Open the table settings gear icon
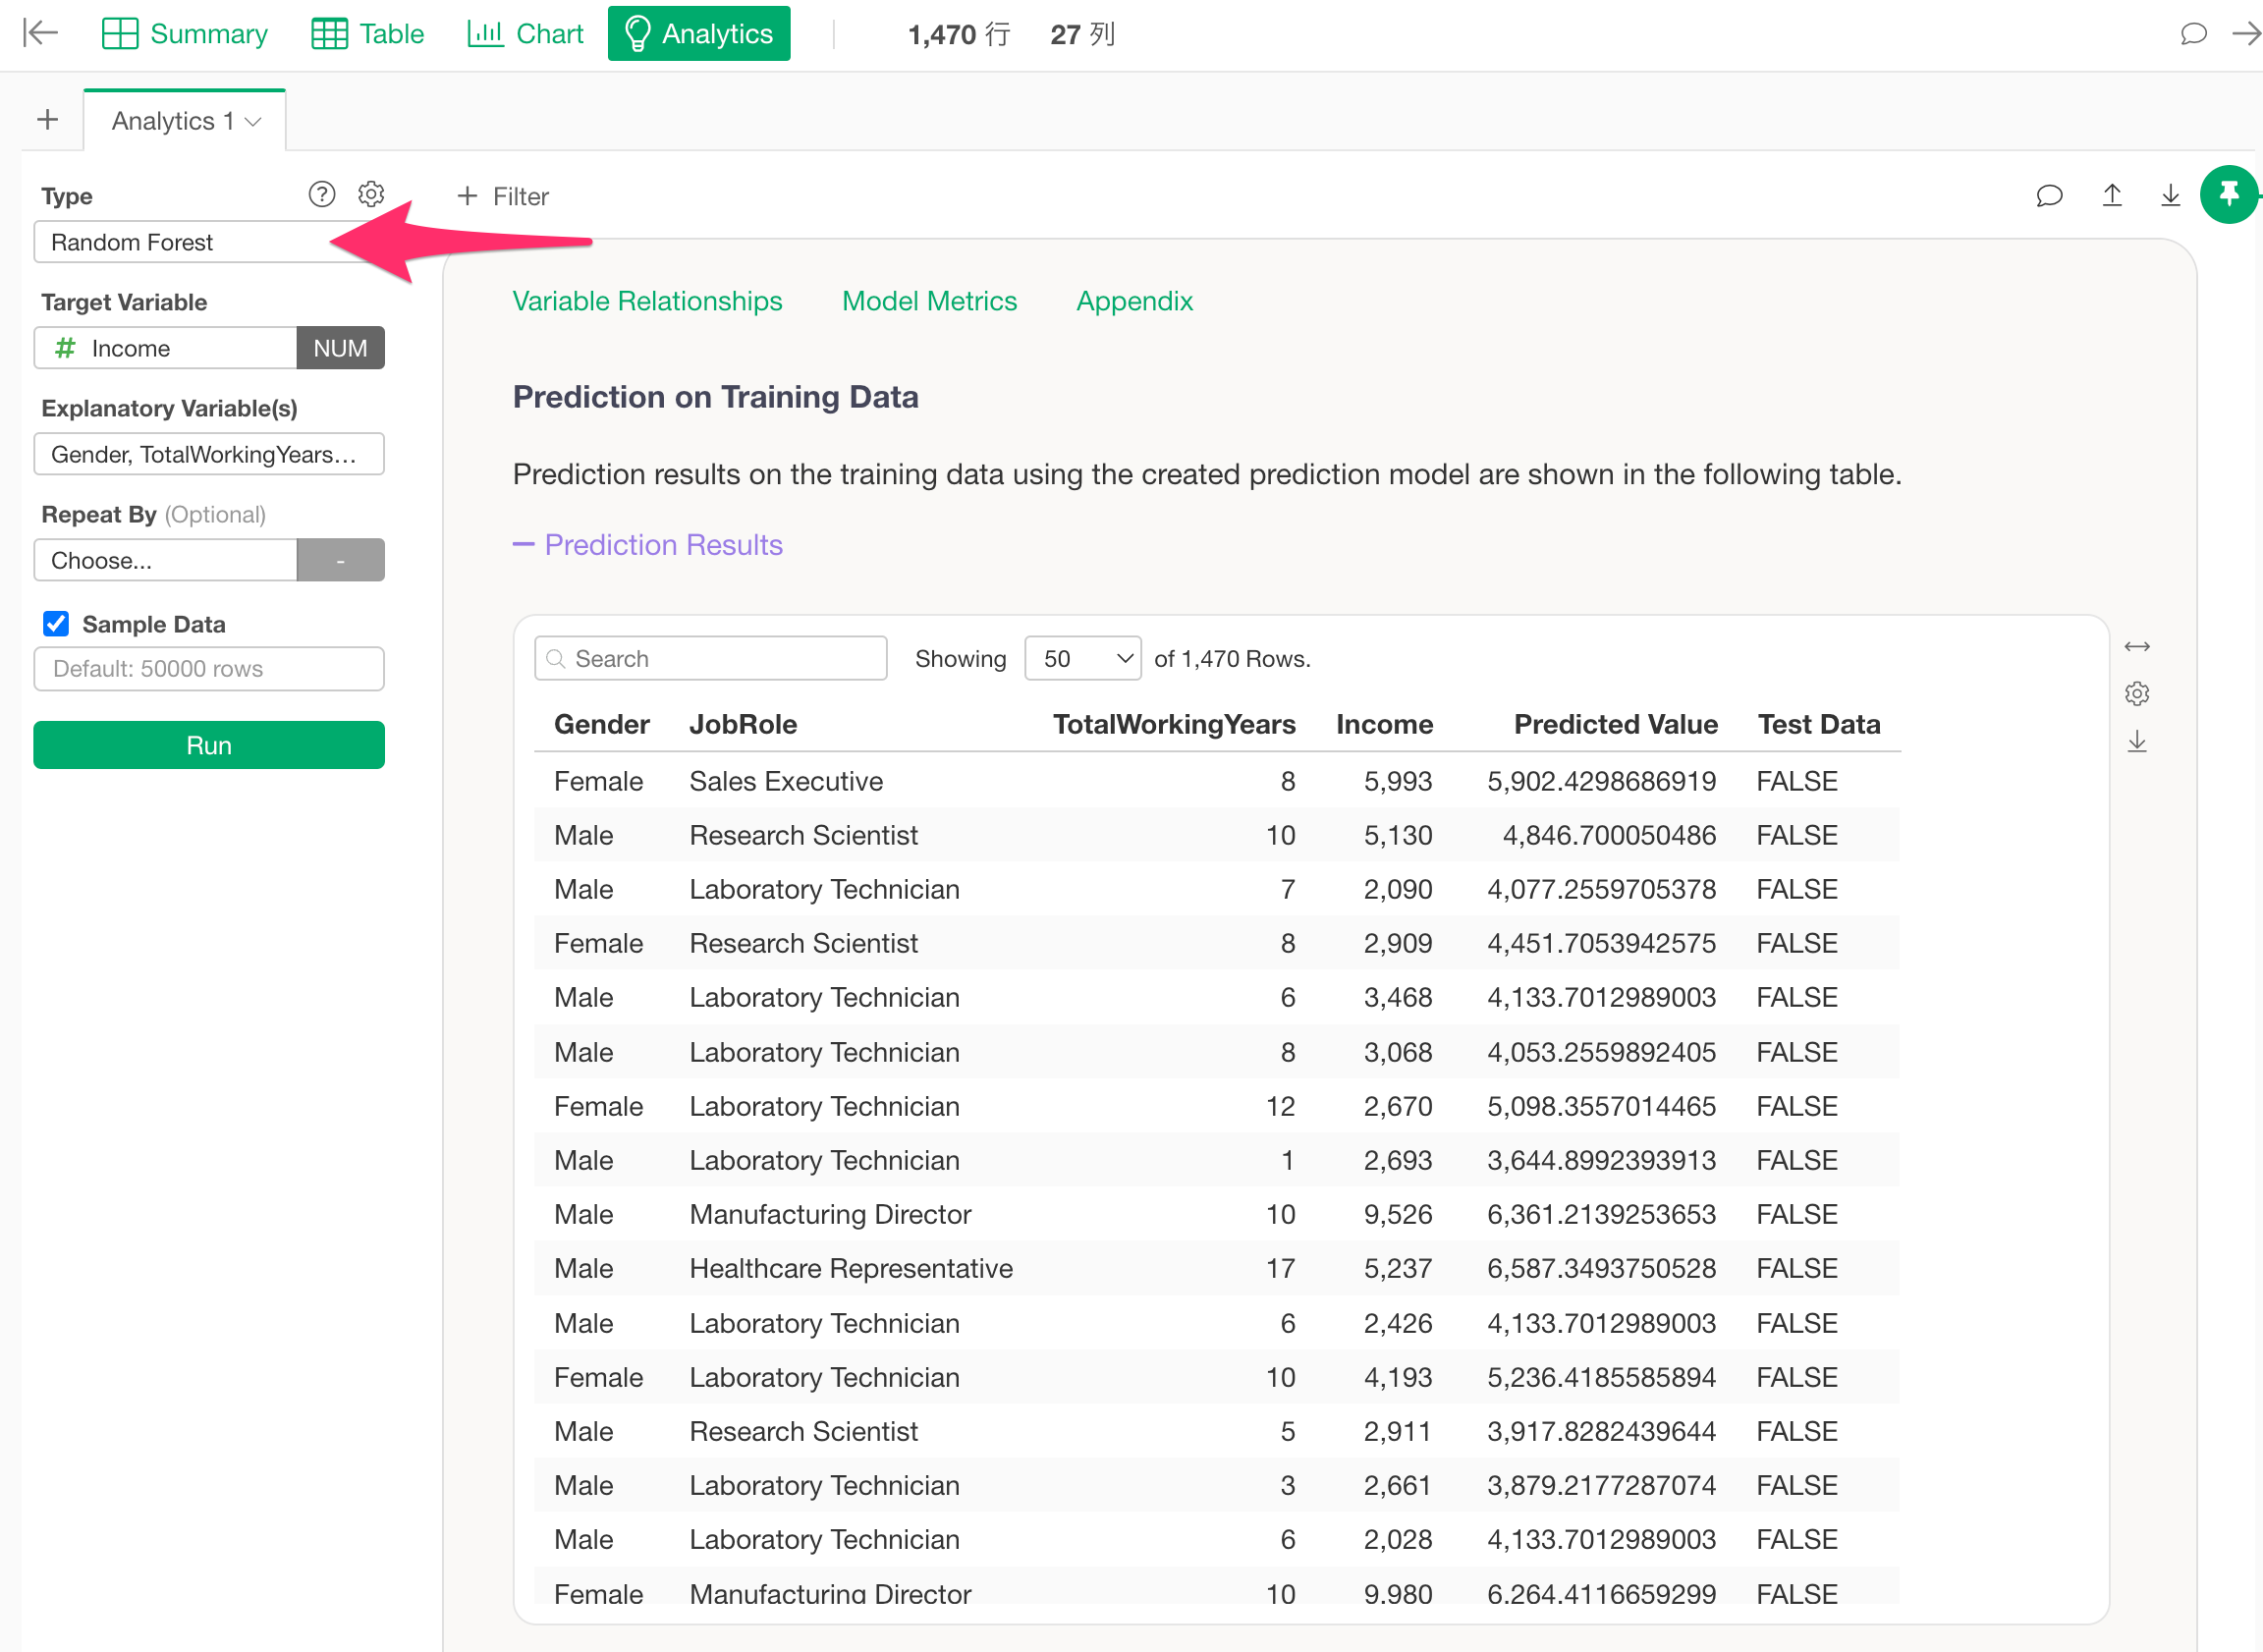This screenshot has height=1652, width=2263. coord(2136,694)
